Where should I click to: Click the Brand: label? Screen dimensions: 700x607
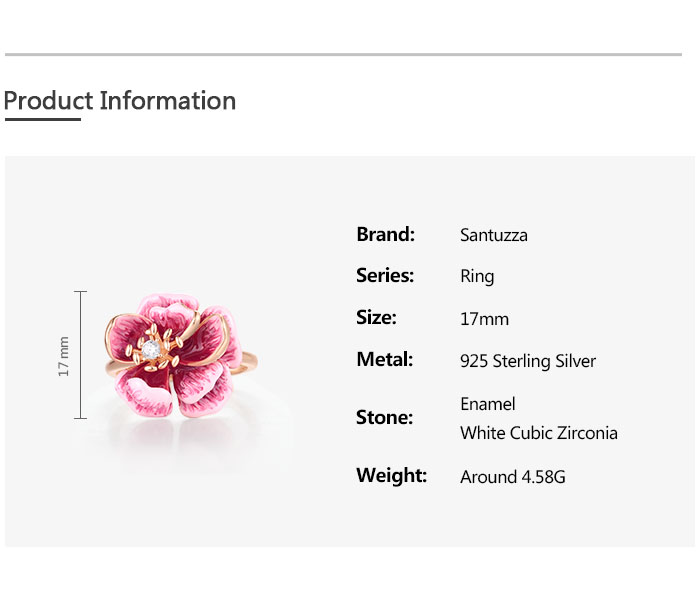(385, 235)
